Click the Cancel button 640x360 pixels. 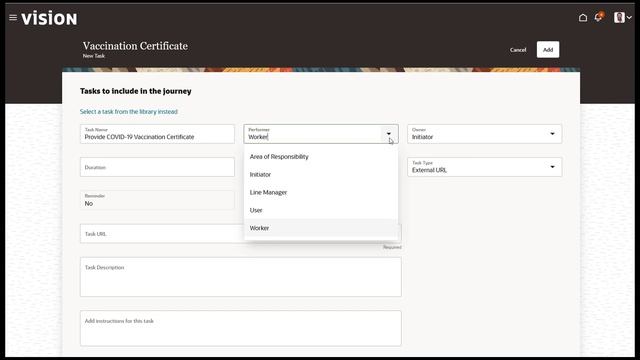[518, 50]
